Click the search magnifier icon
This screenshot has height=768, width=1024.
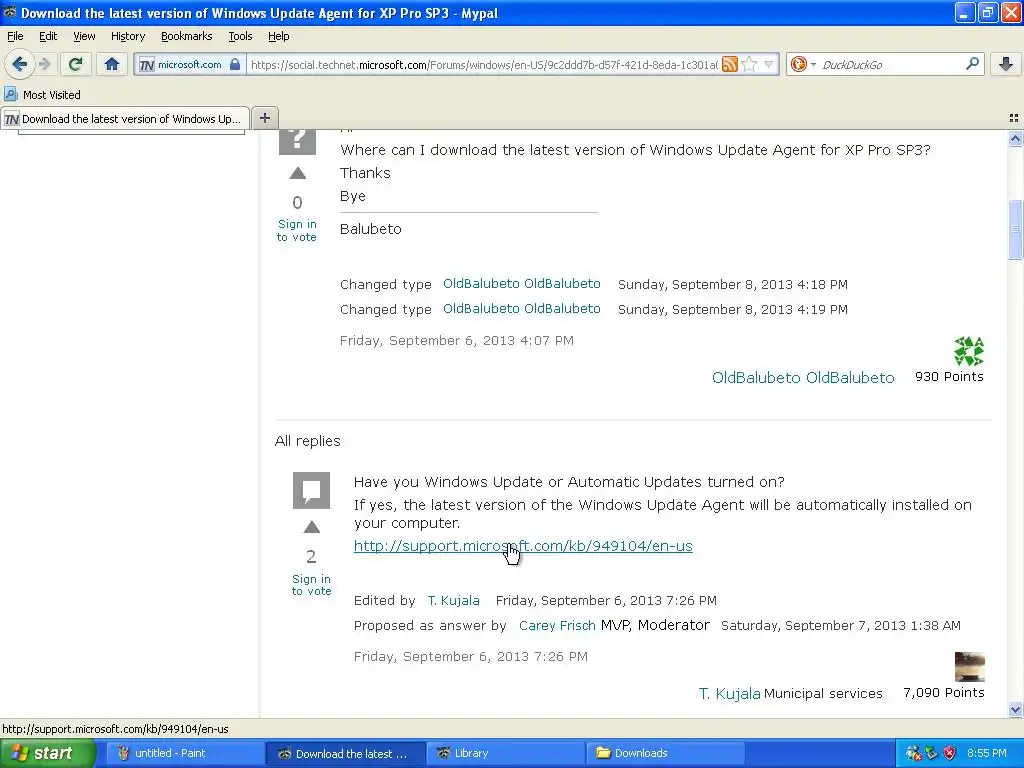point(972,64)
